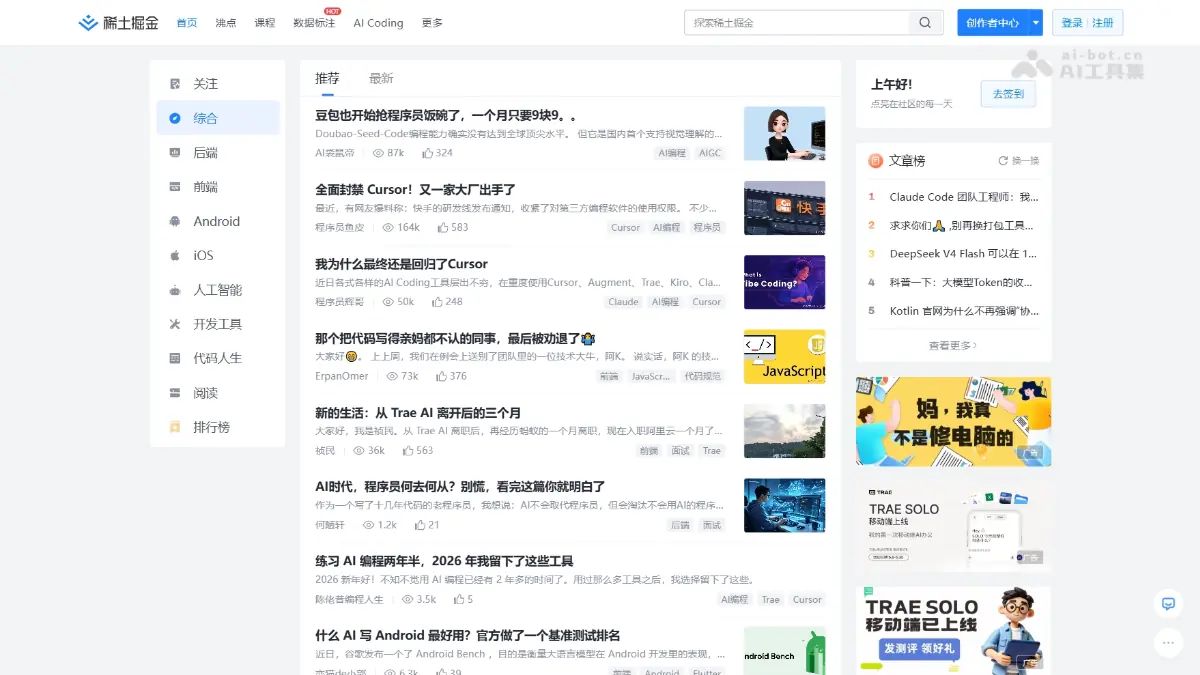1200x675 pixels.
Task: Open 沸点 in top navigation
Action: click(x=226, y=23)
